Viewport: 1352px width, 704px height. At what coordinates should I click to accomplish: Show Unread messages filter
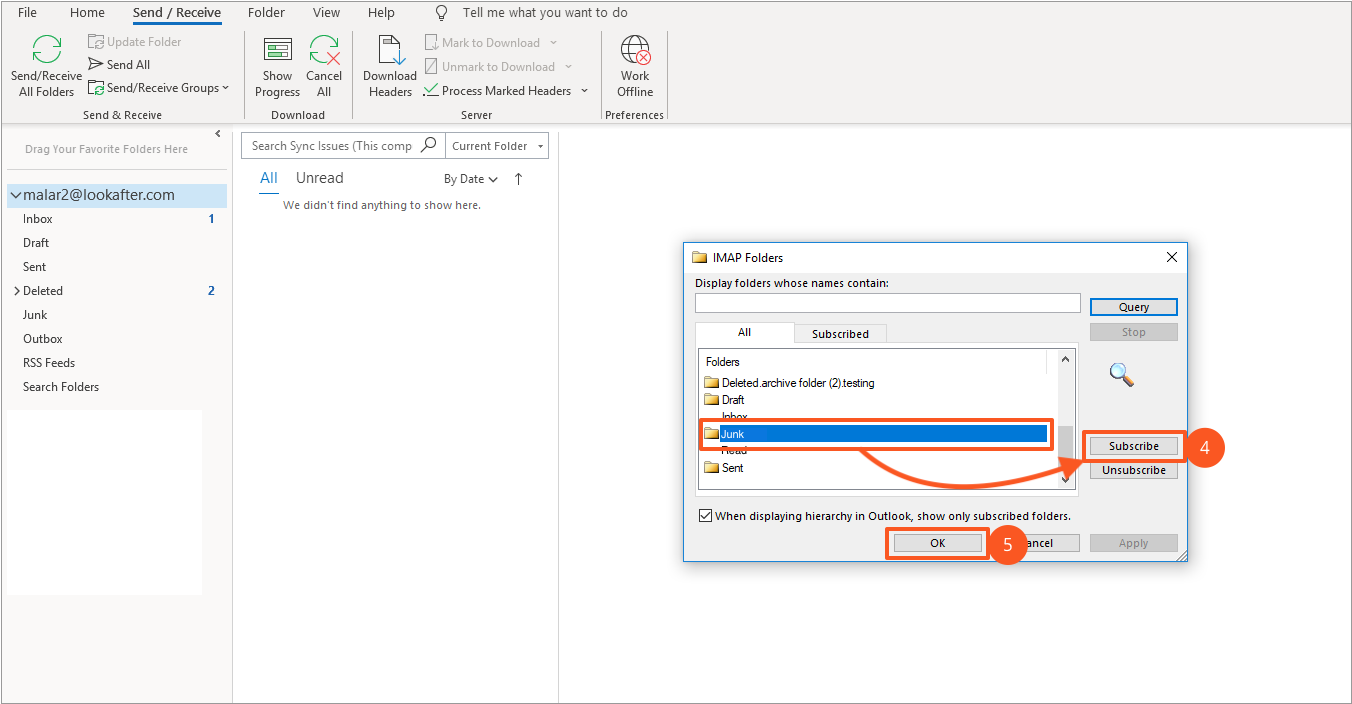tap(319, 178)
